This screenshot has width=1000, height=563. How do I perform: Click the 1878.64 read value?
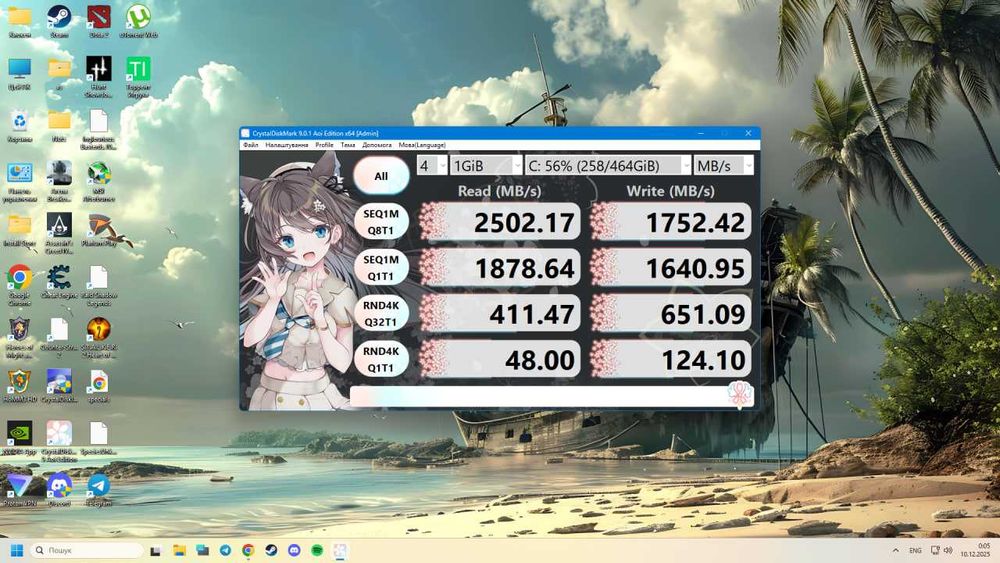(499, 268)
